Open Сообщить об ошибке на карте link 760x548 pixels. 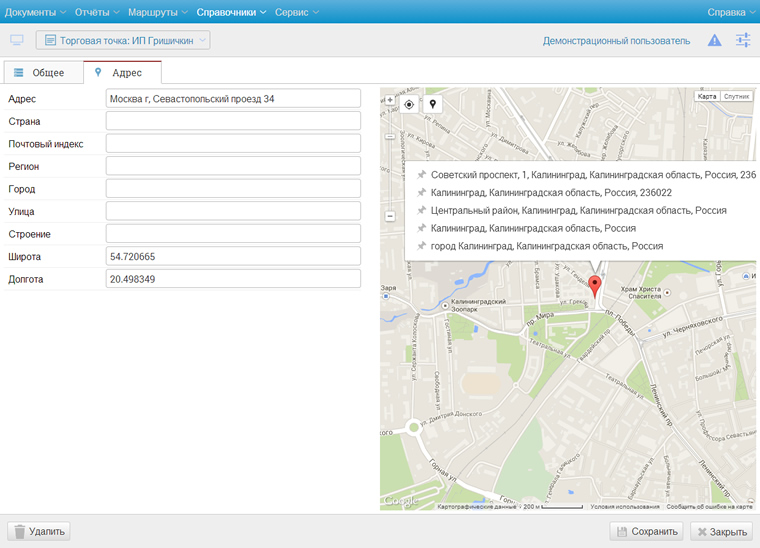coord(709,506)
